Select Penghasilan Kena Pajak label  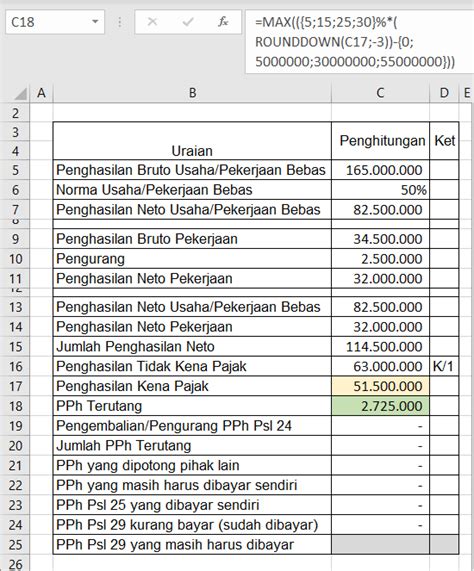pyautogui.click(x=192, y=386)
